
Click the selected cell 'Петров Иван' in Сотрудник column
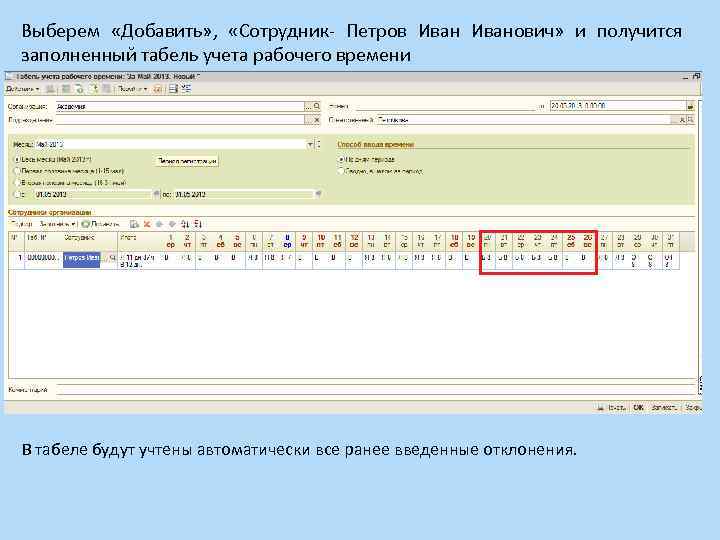pyautogui.click(x=81, y=259)
